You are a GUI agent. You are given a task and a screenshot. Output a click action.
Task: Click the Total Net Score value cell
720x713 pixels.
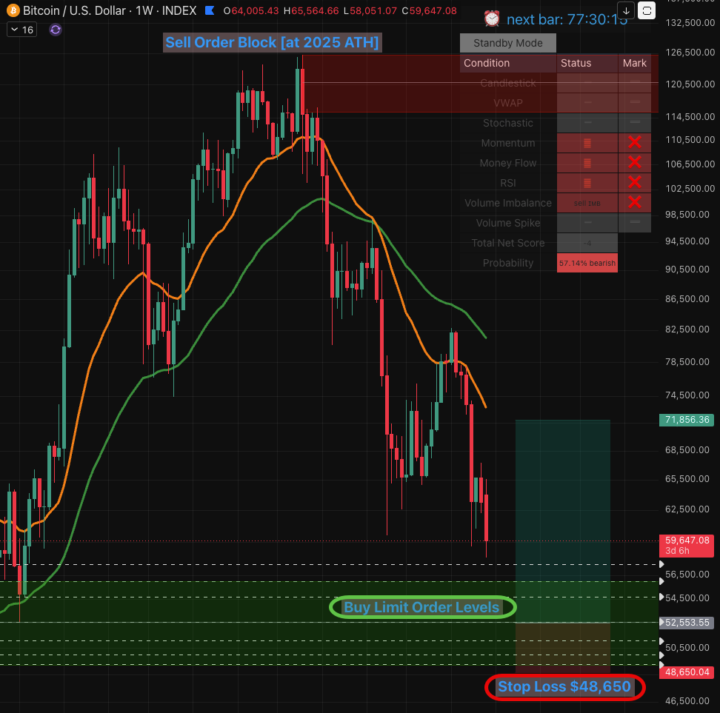587,243
